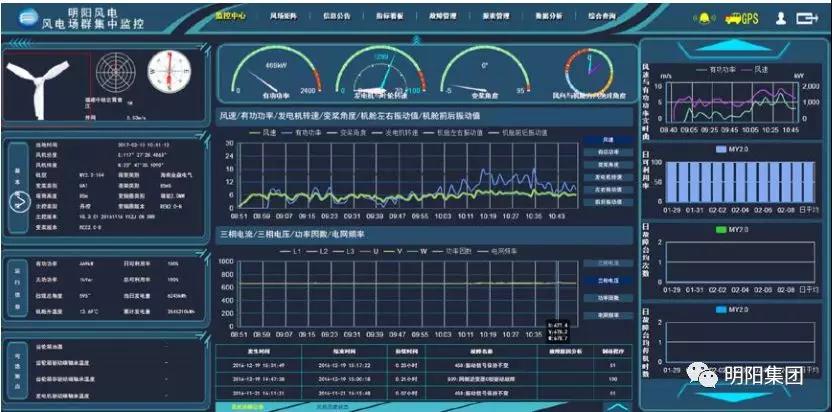Open the GPS vehicle tracking icon
The height and width of the screenshot is (412, 832).
[741, 18]
